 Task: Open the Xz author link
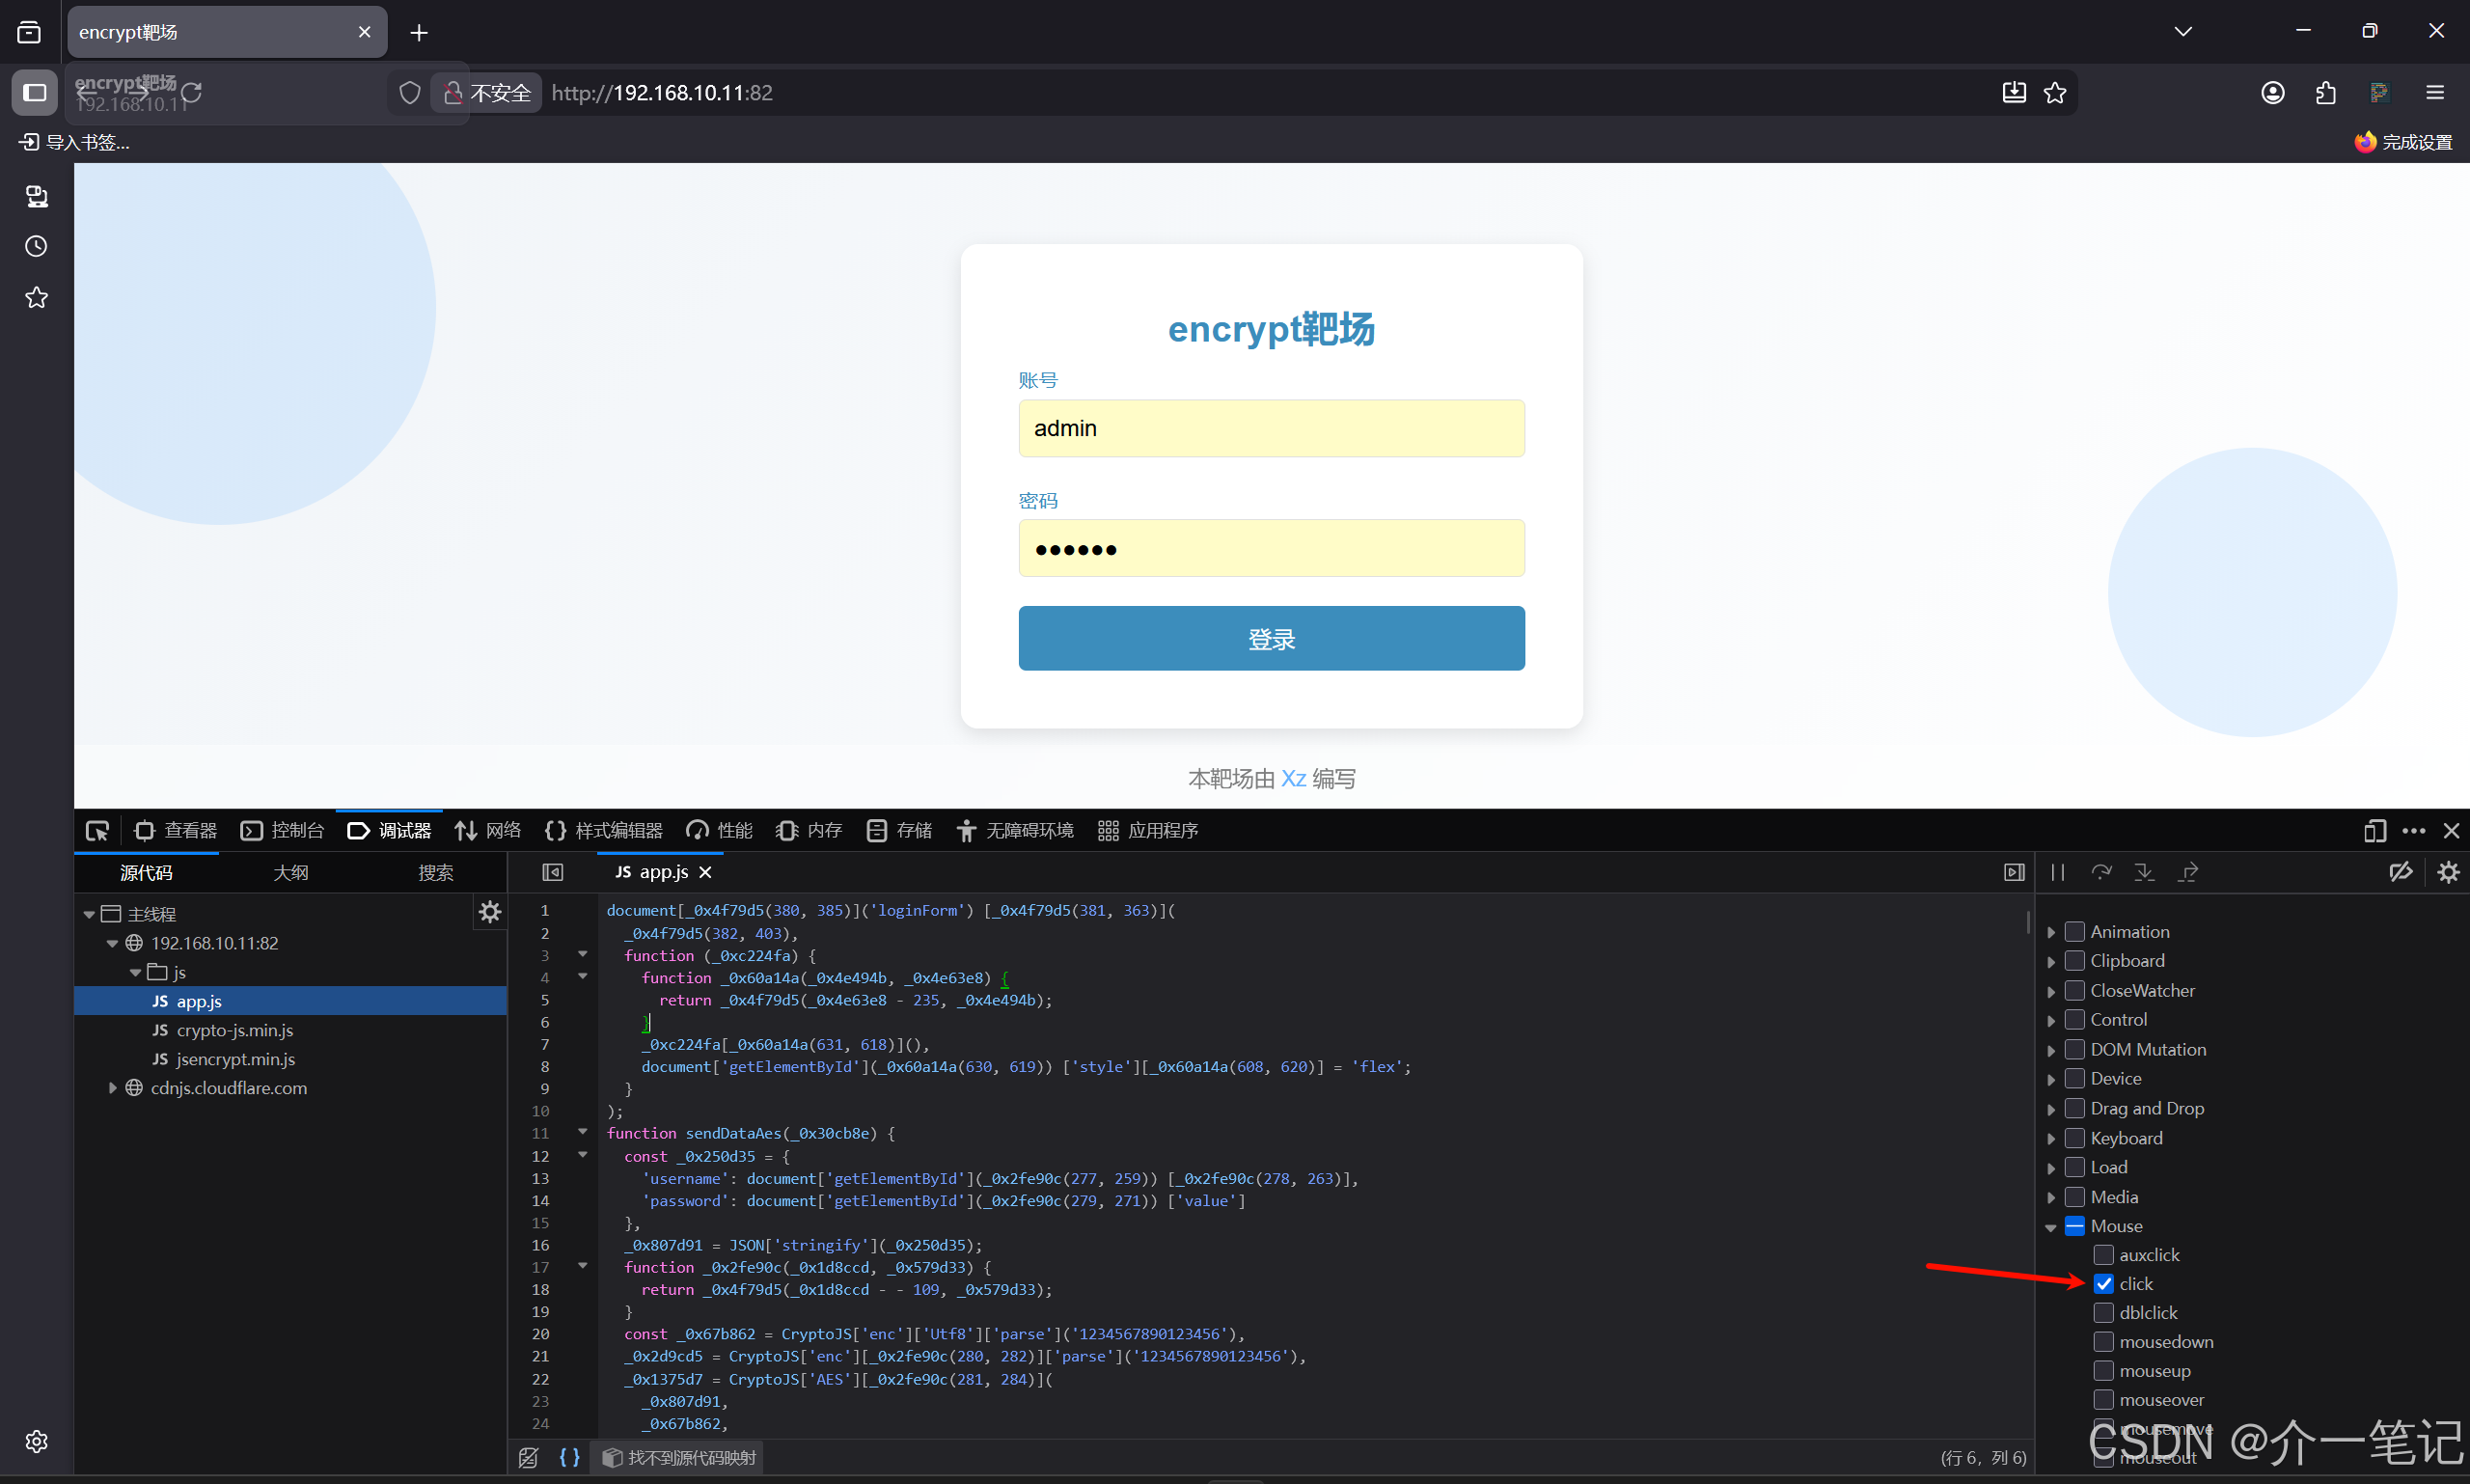1293,778
